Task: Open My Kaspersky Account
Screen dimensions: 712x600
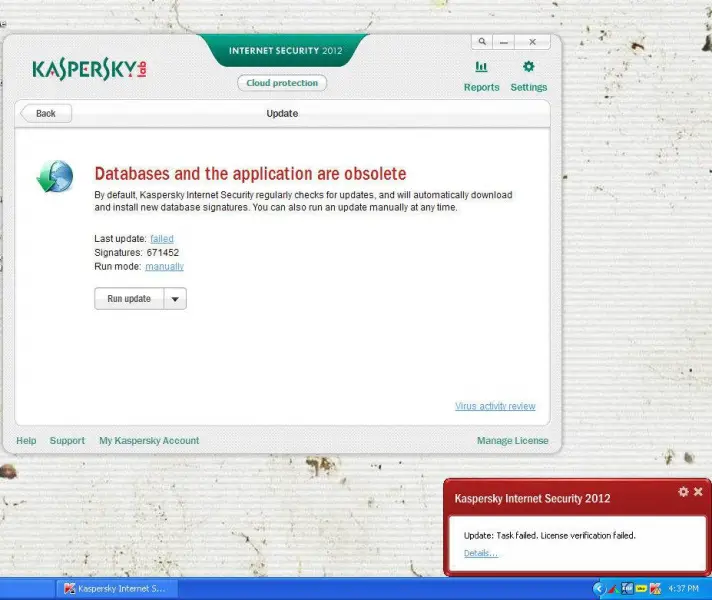Action: point(149,441)
